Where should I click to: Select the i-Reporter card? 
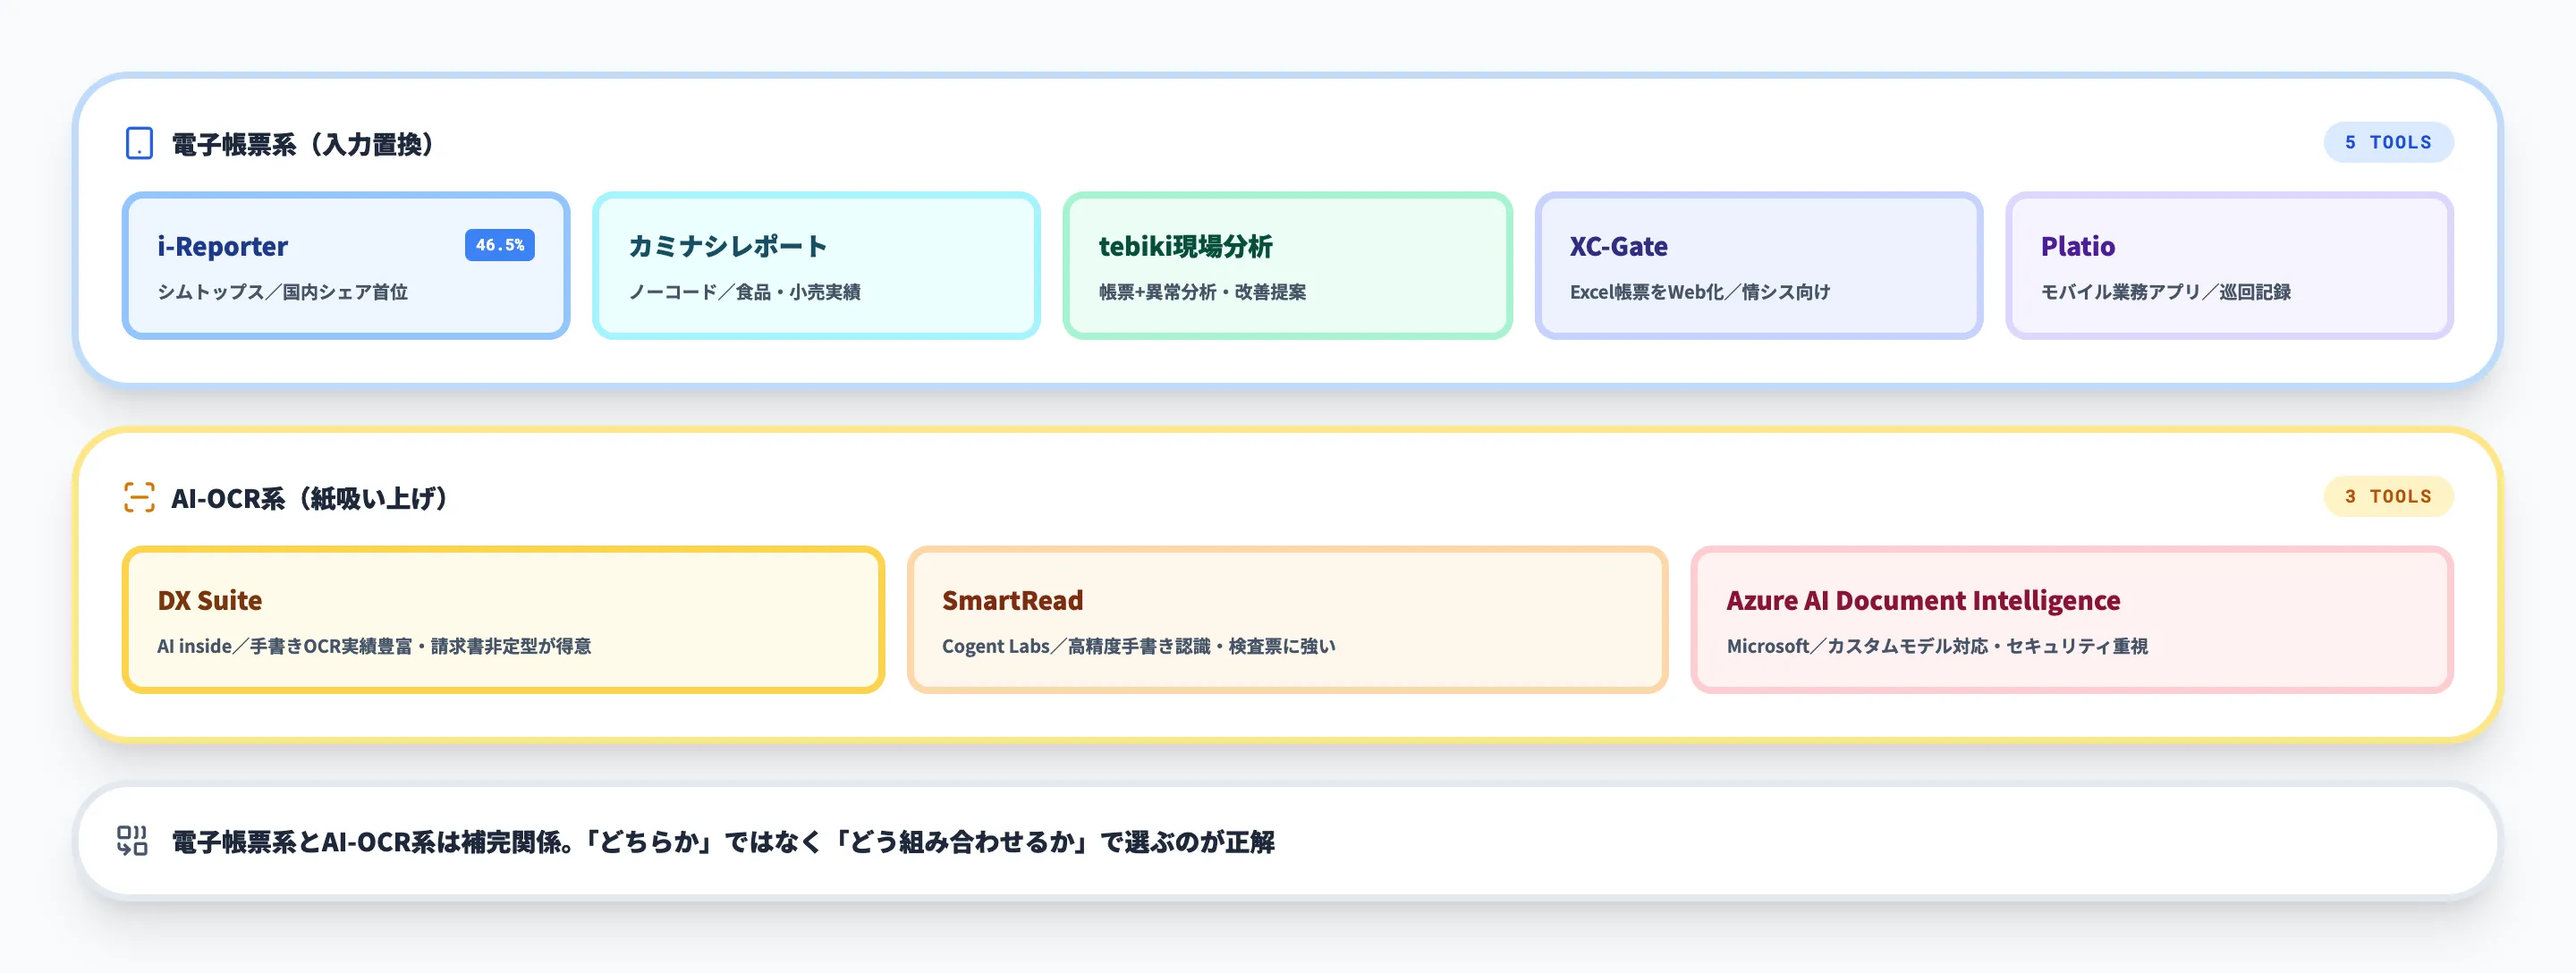(x=346, y=265)
